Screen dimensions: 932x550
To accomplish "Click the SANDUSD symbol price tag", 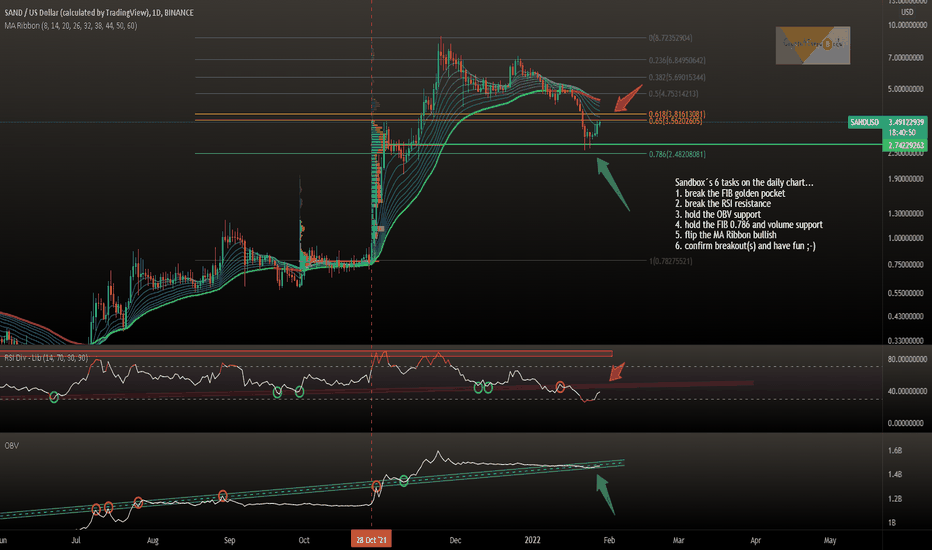I will click(x=864, y=122).
